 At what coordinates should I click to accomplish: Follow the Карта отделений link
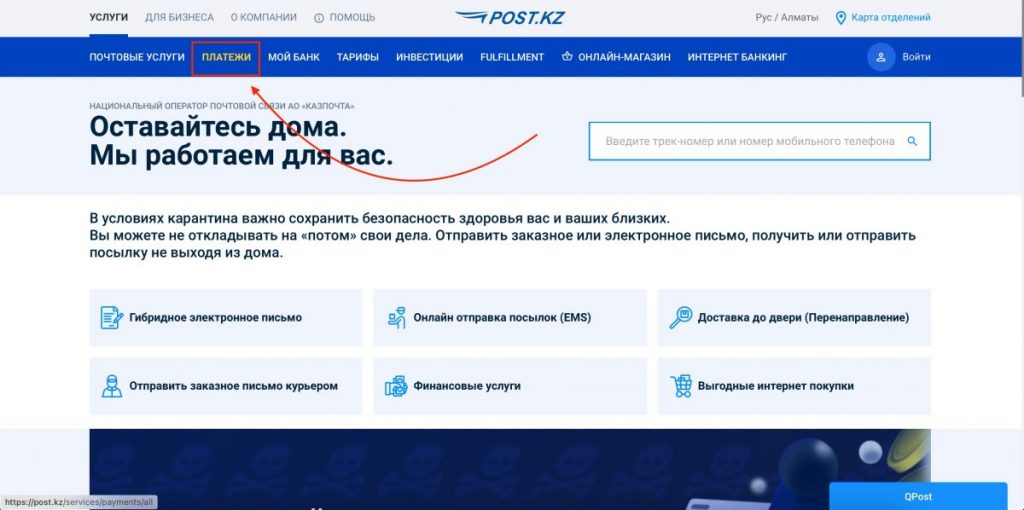[891, 18]
